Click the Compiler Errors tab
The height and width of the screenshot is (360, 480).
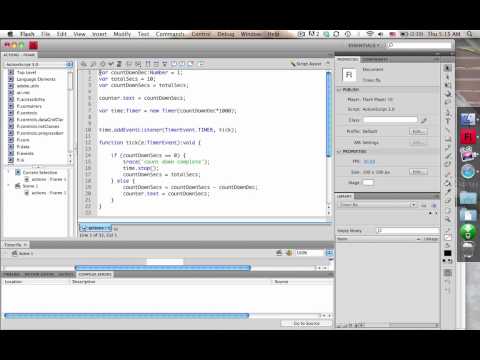(95, 274)
